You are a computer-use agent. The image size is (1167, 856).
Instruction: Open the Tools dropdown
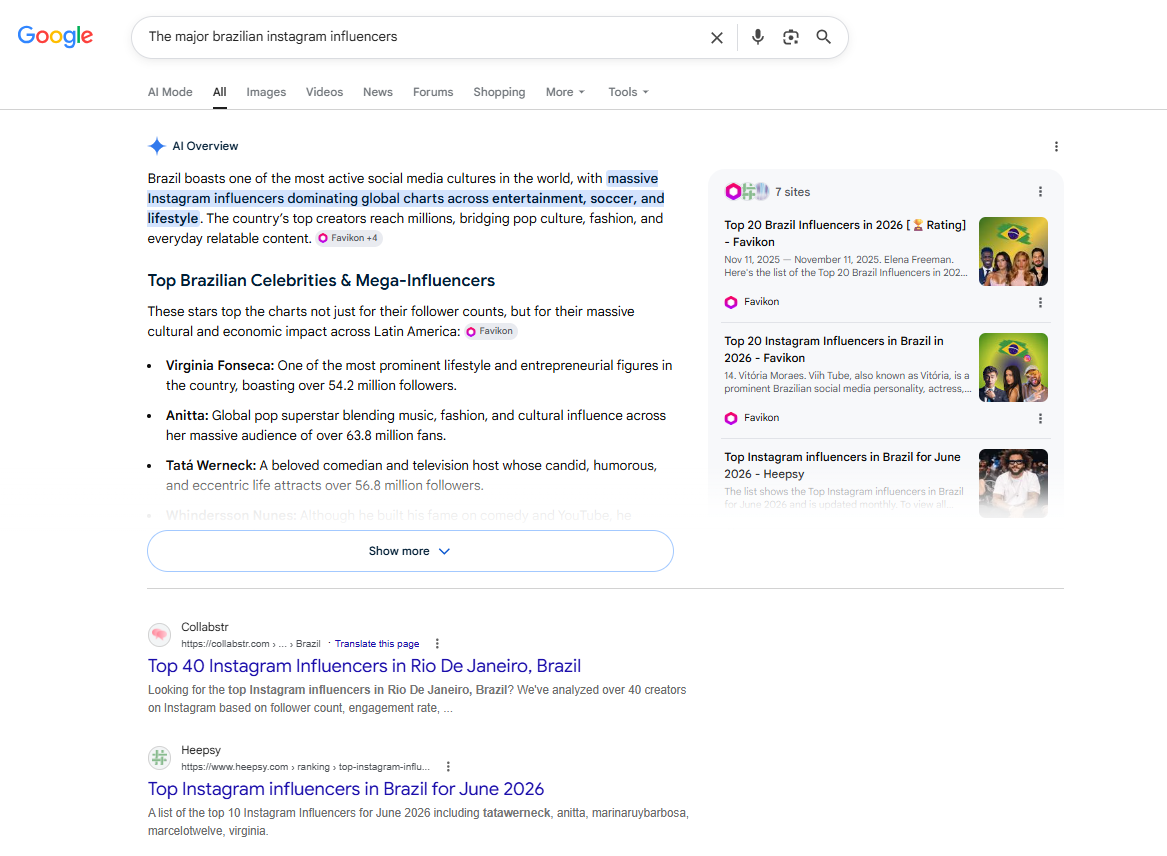tap(628, 92)
